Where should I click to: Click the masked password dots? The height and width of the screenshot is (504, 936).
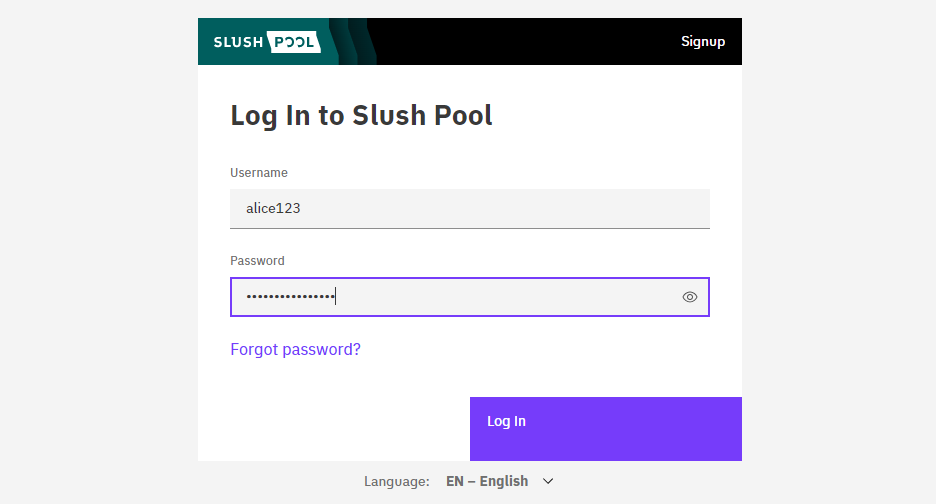291,296
